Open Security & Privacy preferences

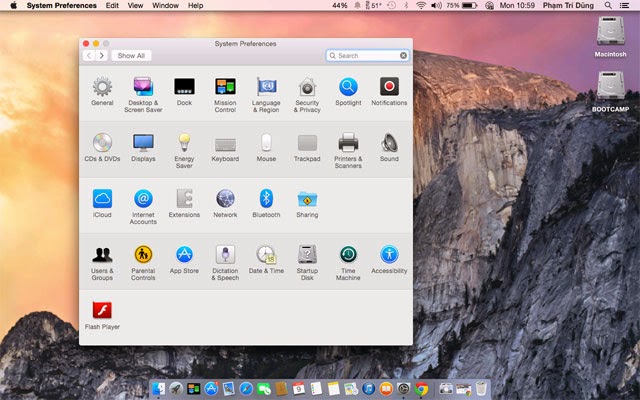click(x=307, y=95)
